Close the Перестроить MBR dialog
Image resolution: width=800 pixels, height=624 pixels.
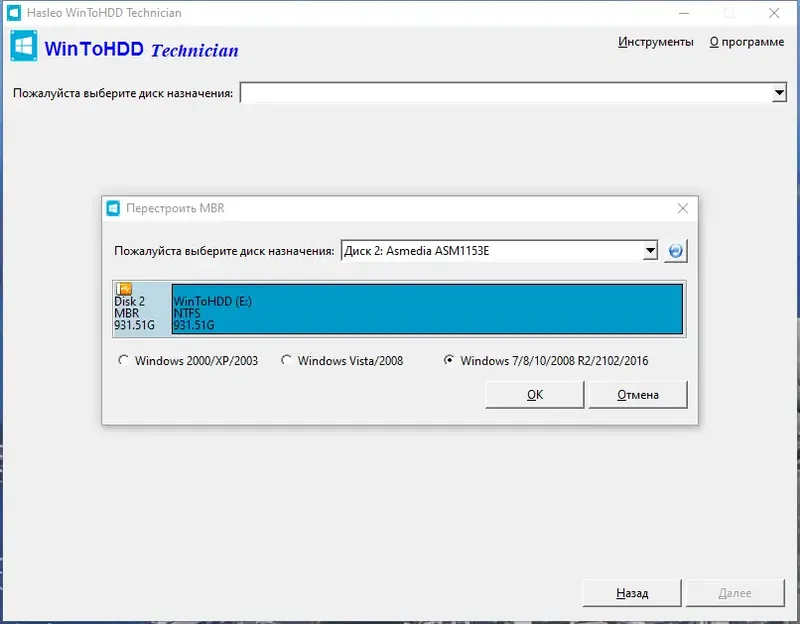tap(683, 208)
